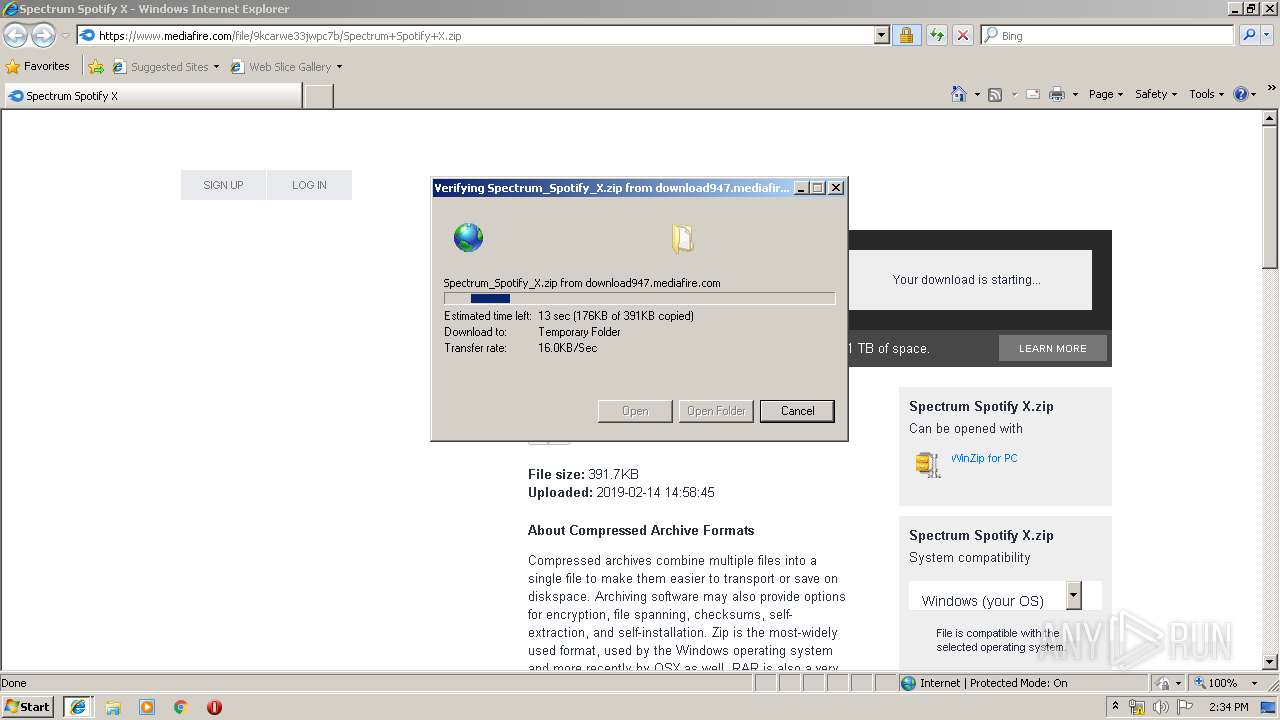Image resolution: width=1280 pixels, height=720 pixels.
Task: Launch Google Chrome from taskbar
Action: click(181, 706)
